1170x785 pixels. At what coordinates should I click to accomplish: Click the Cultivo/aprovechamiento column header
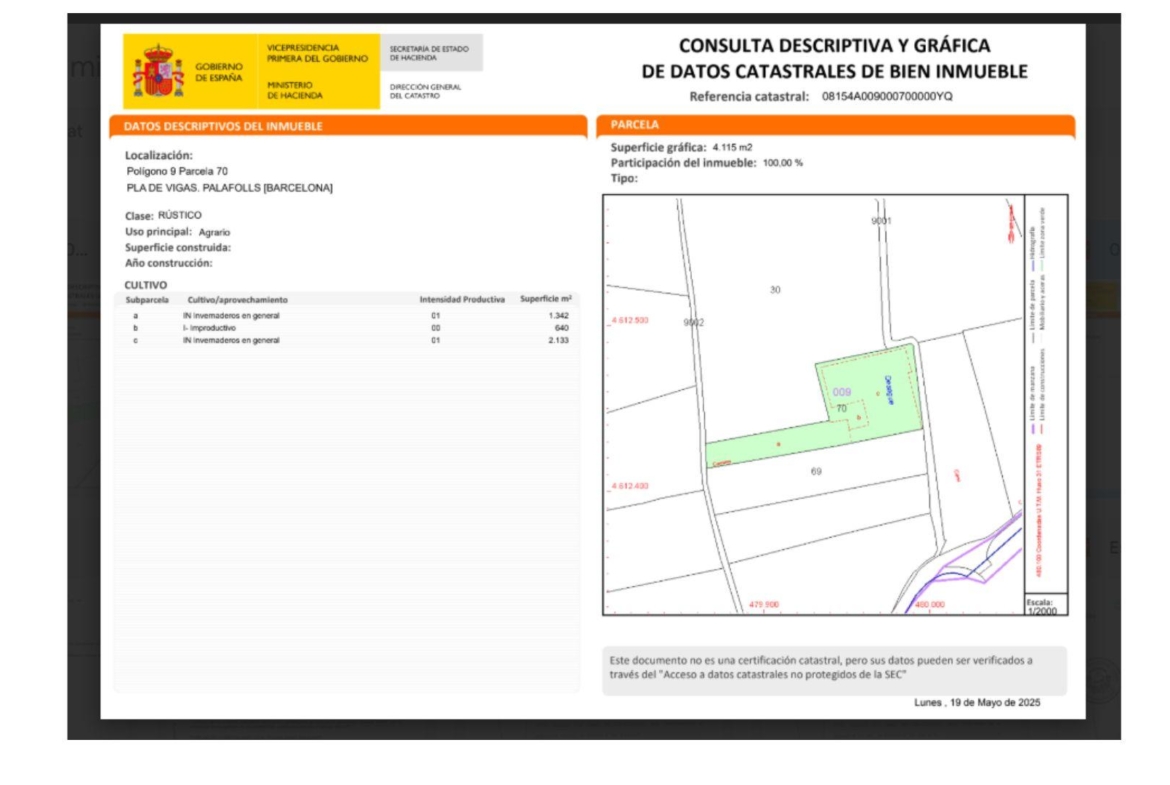(237, 299)
